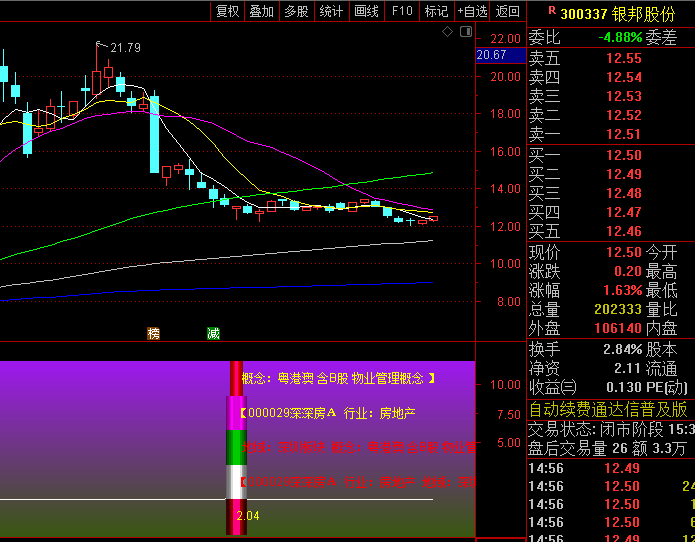Click the 减 marker icon on chart
Image resolution: width=695 pixels, height=542 pixels.
pos(214,333)
